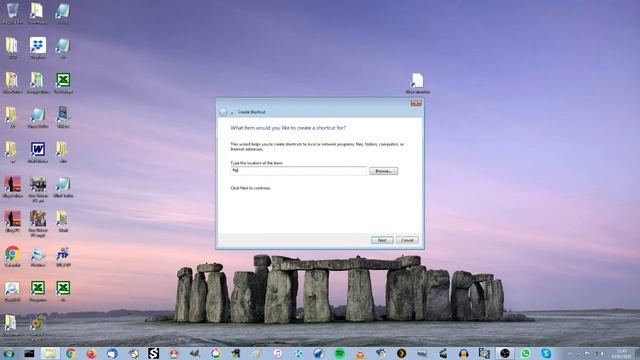The width and height of the screenshot is (640, 360).
Task: Open the headphones app in taskbar
Action: point(463,353)
